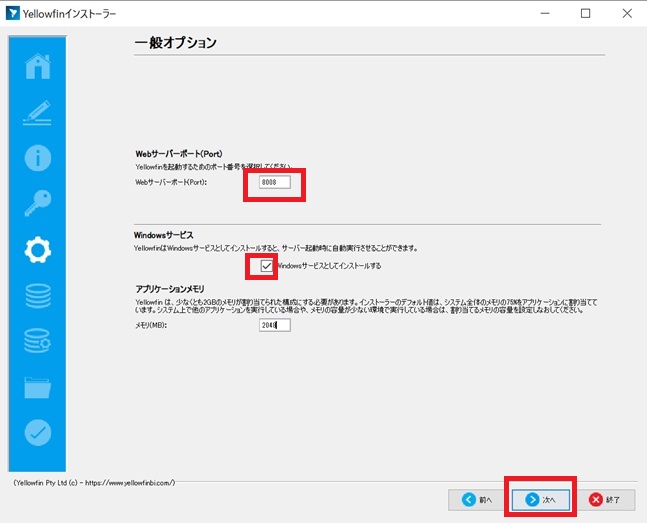Maximize the Yellowfin installer window
647x523 pixels.
(x=585, y=13)
